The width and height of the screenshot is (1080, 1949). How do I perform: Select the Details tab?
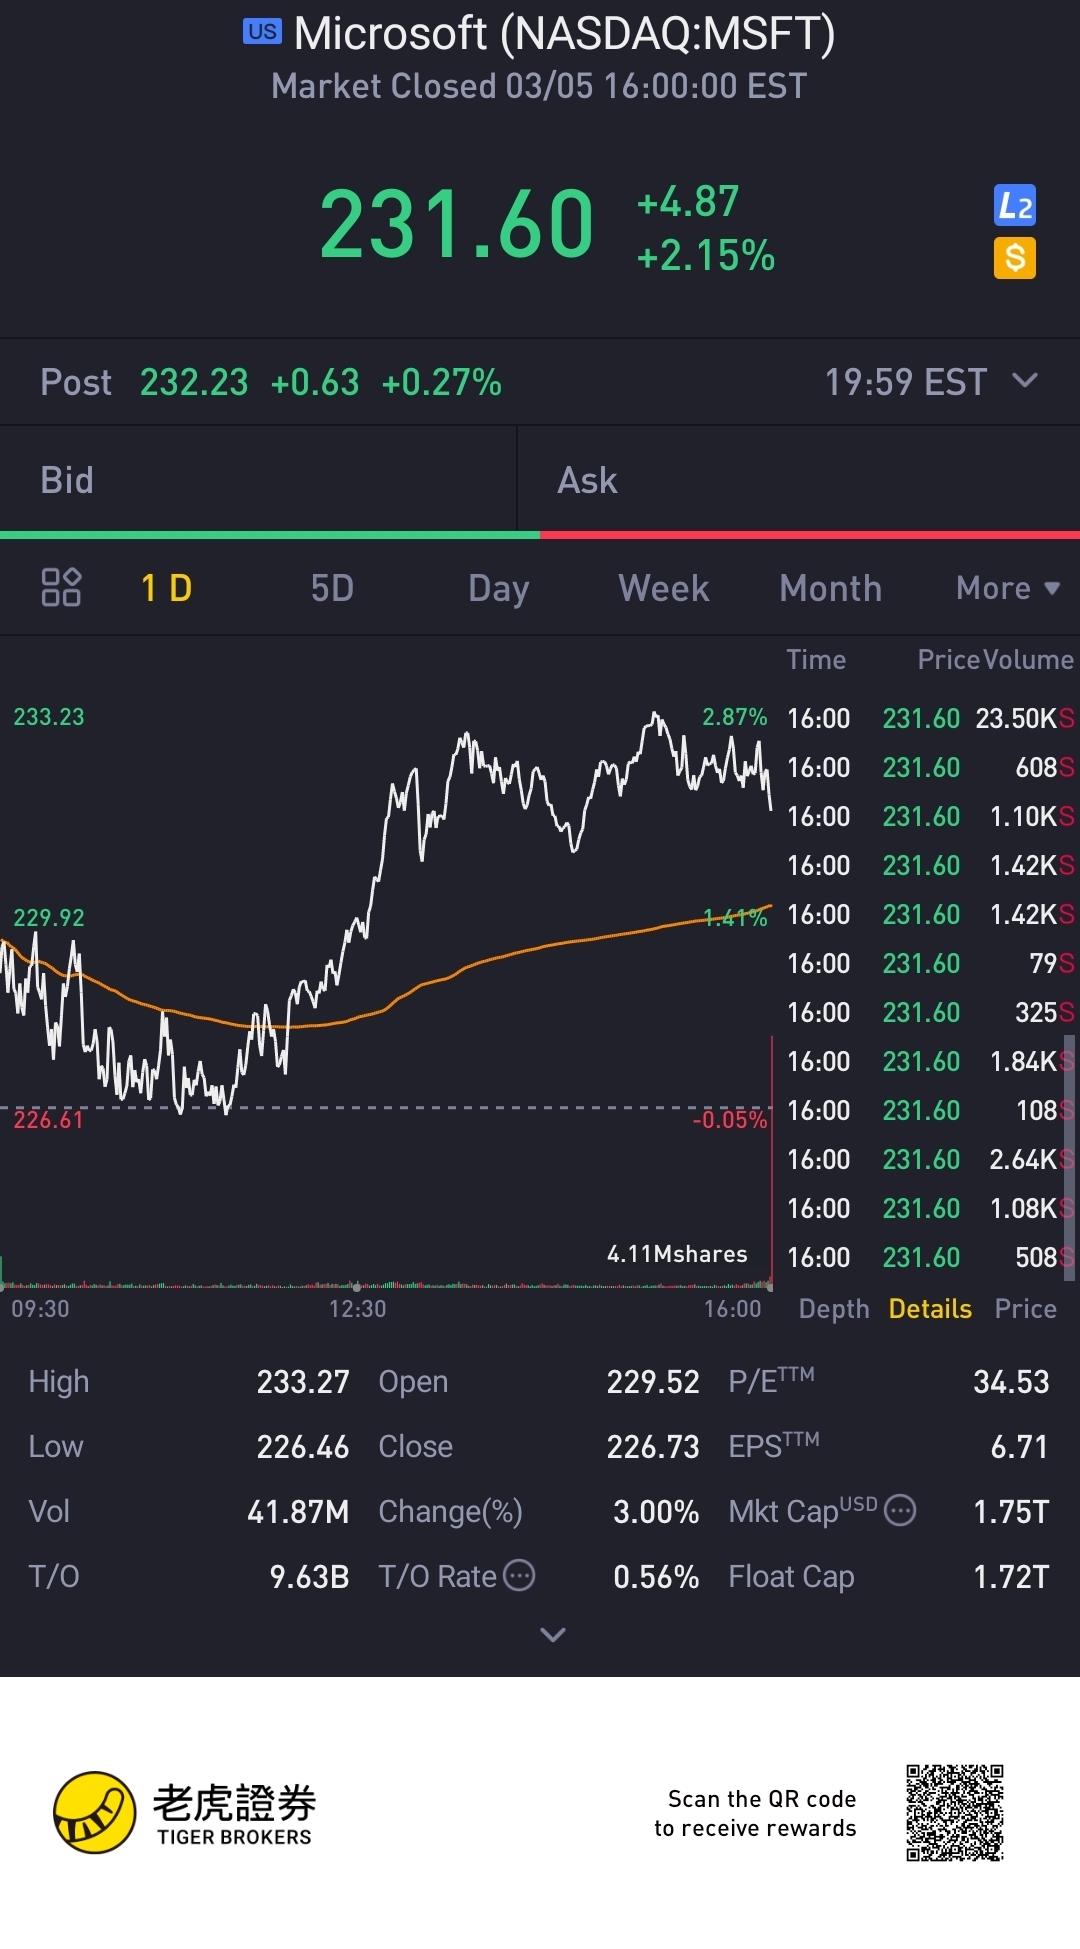pyautogui.click(x=930, y=1309)
